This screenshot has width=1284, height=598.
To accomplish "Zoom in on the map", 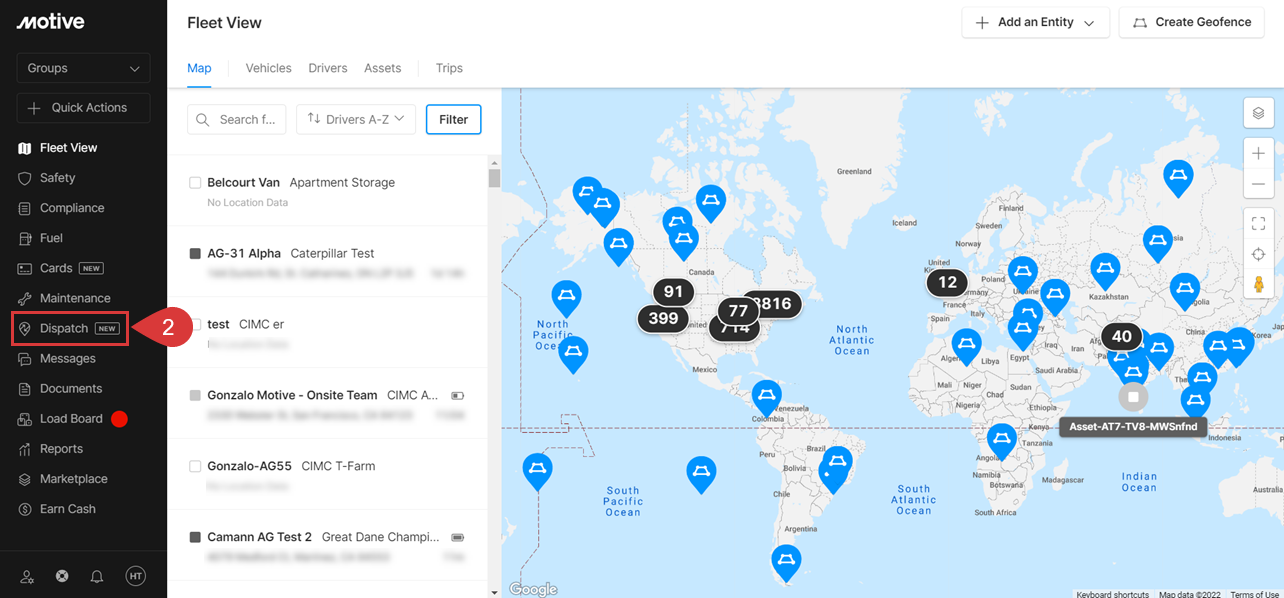I will pos(1258,153).
